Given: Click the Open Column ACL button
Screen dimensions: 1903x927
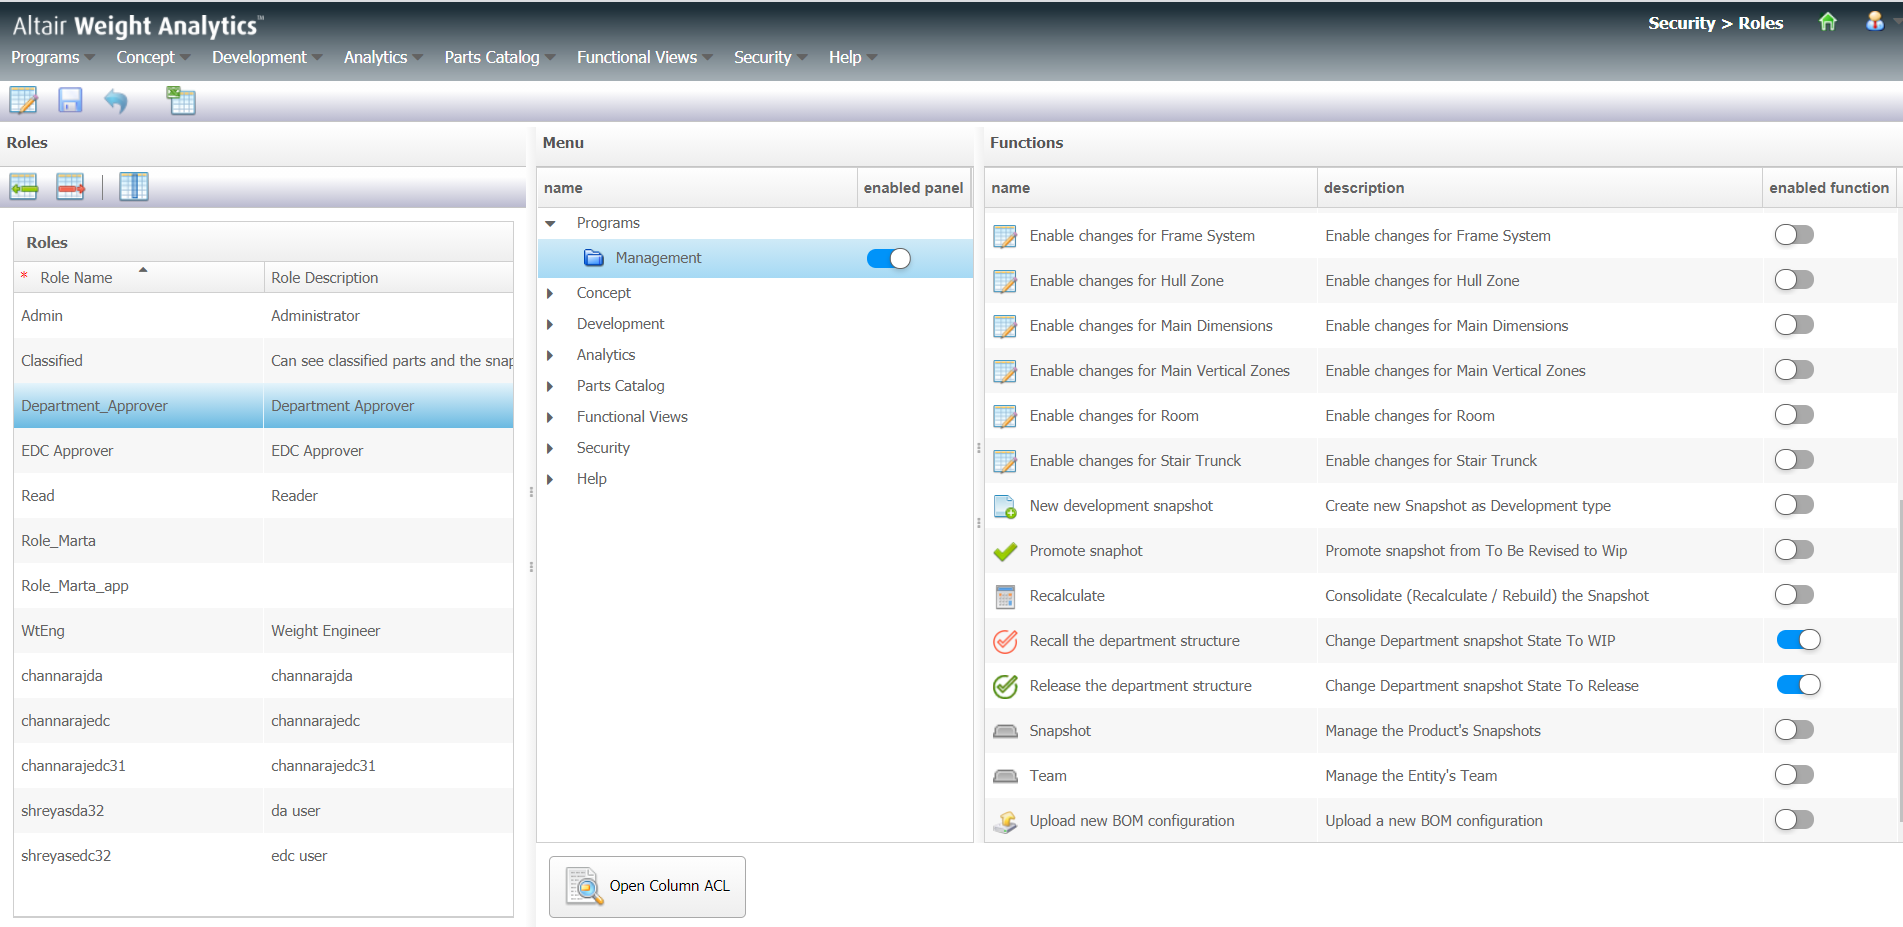Looking at the screenshot, I should (x=647, y=886).
